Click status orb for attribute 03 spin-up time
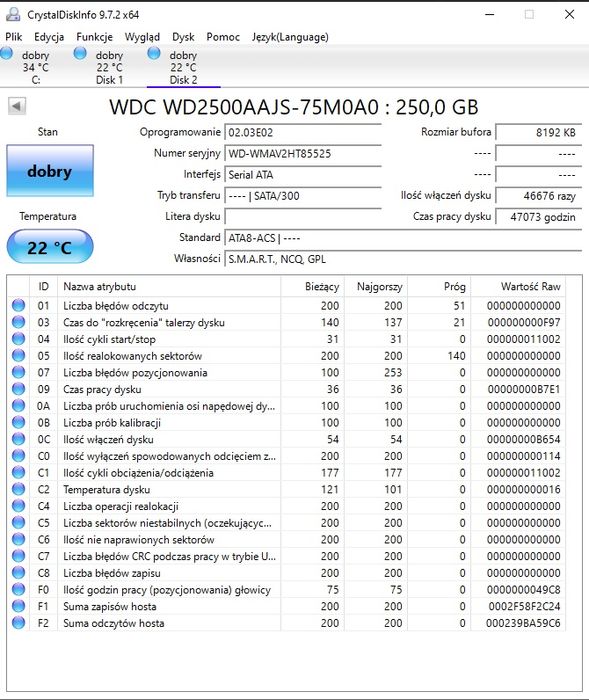 pyautogui.click(x=18, y=322)
